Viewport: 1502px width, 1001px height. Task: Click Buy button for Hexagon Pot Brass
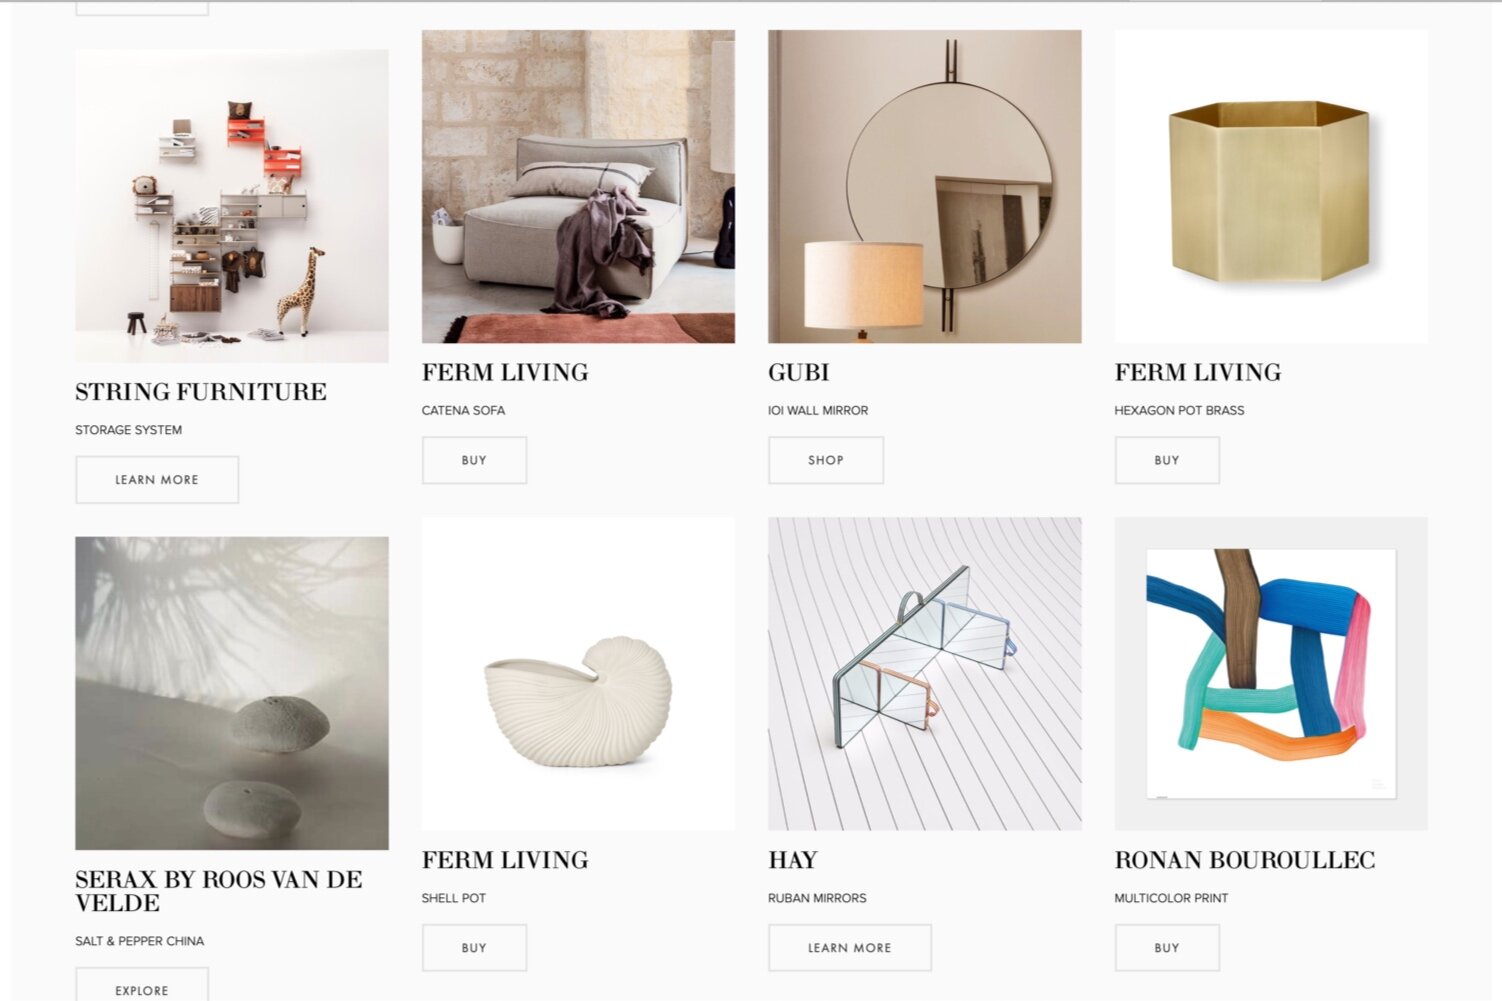pyautogui.click(x=1167, y=460)
